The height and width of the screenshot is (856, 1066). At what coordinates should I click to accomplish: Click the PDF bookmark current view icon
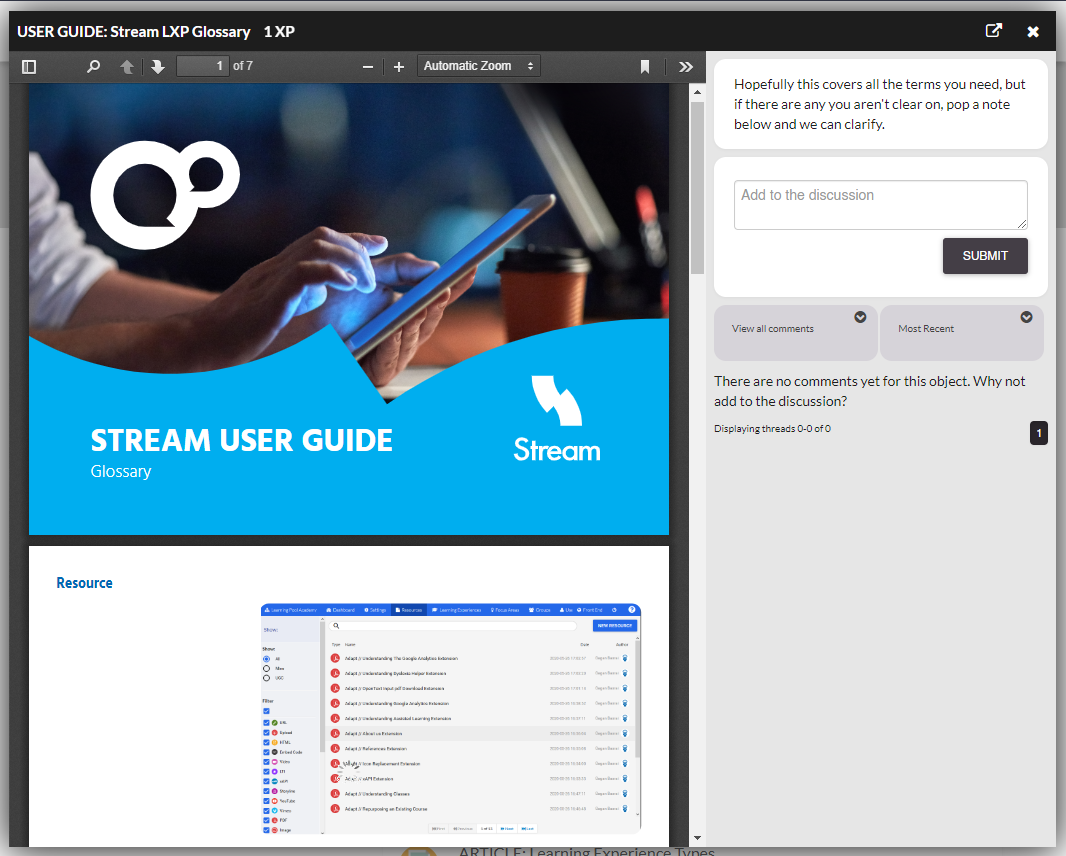pyautogui.click(x=645, y=67)
